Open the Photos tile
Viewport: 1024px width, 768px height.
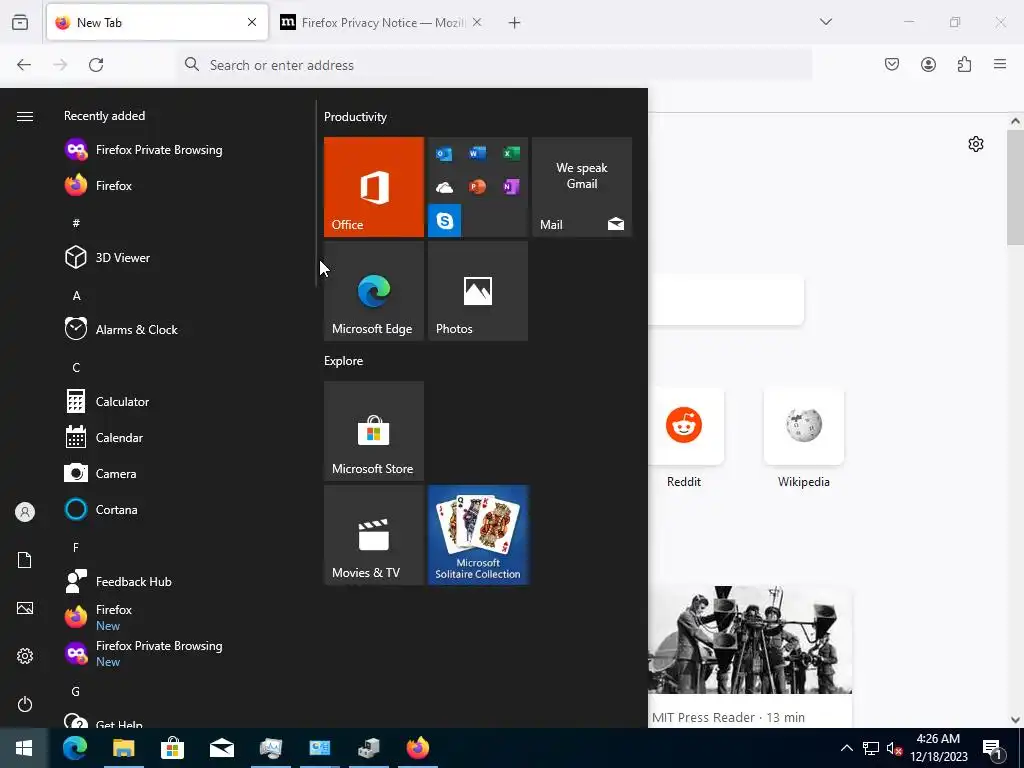(x=477, y=291)
